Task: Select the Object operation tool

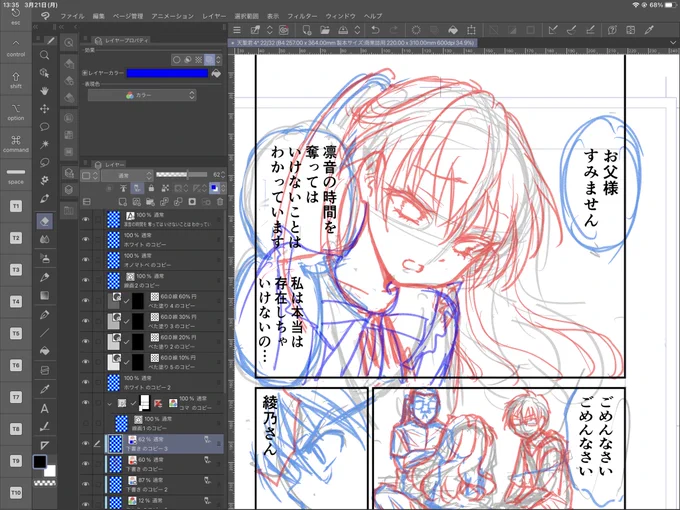Action: (x=44, y=73)
